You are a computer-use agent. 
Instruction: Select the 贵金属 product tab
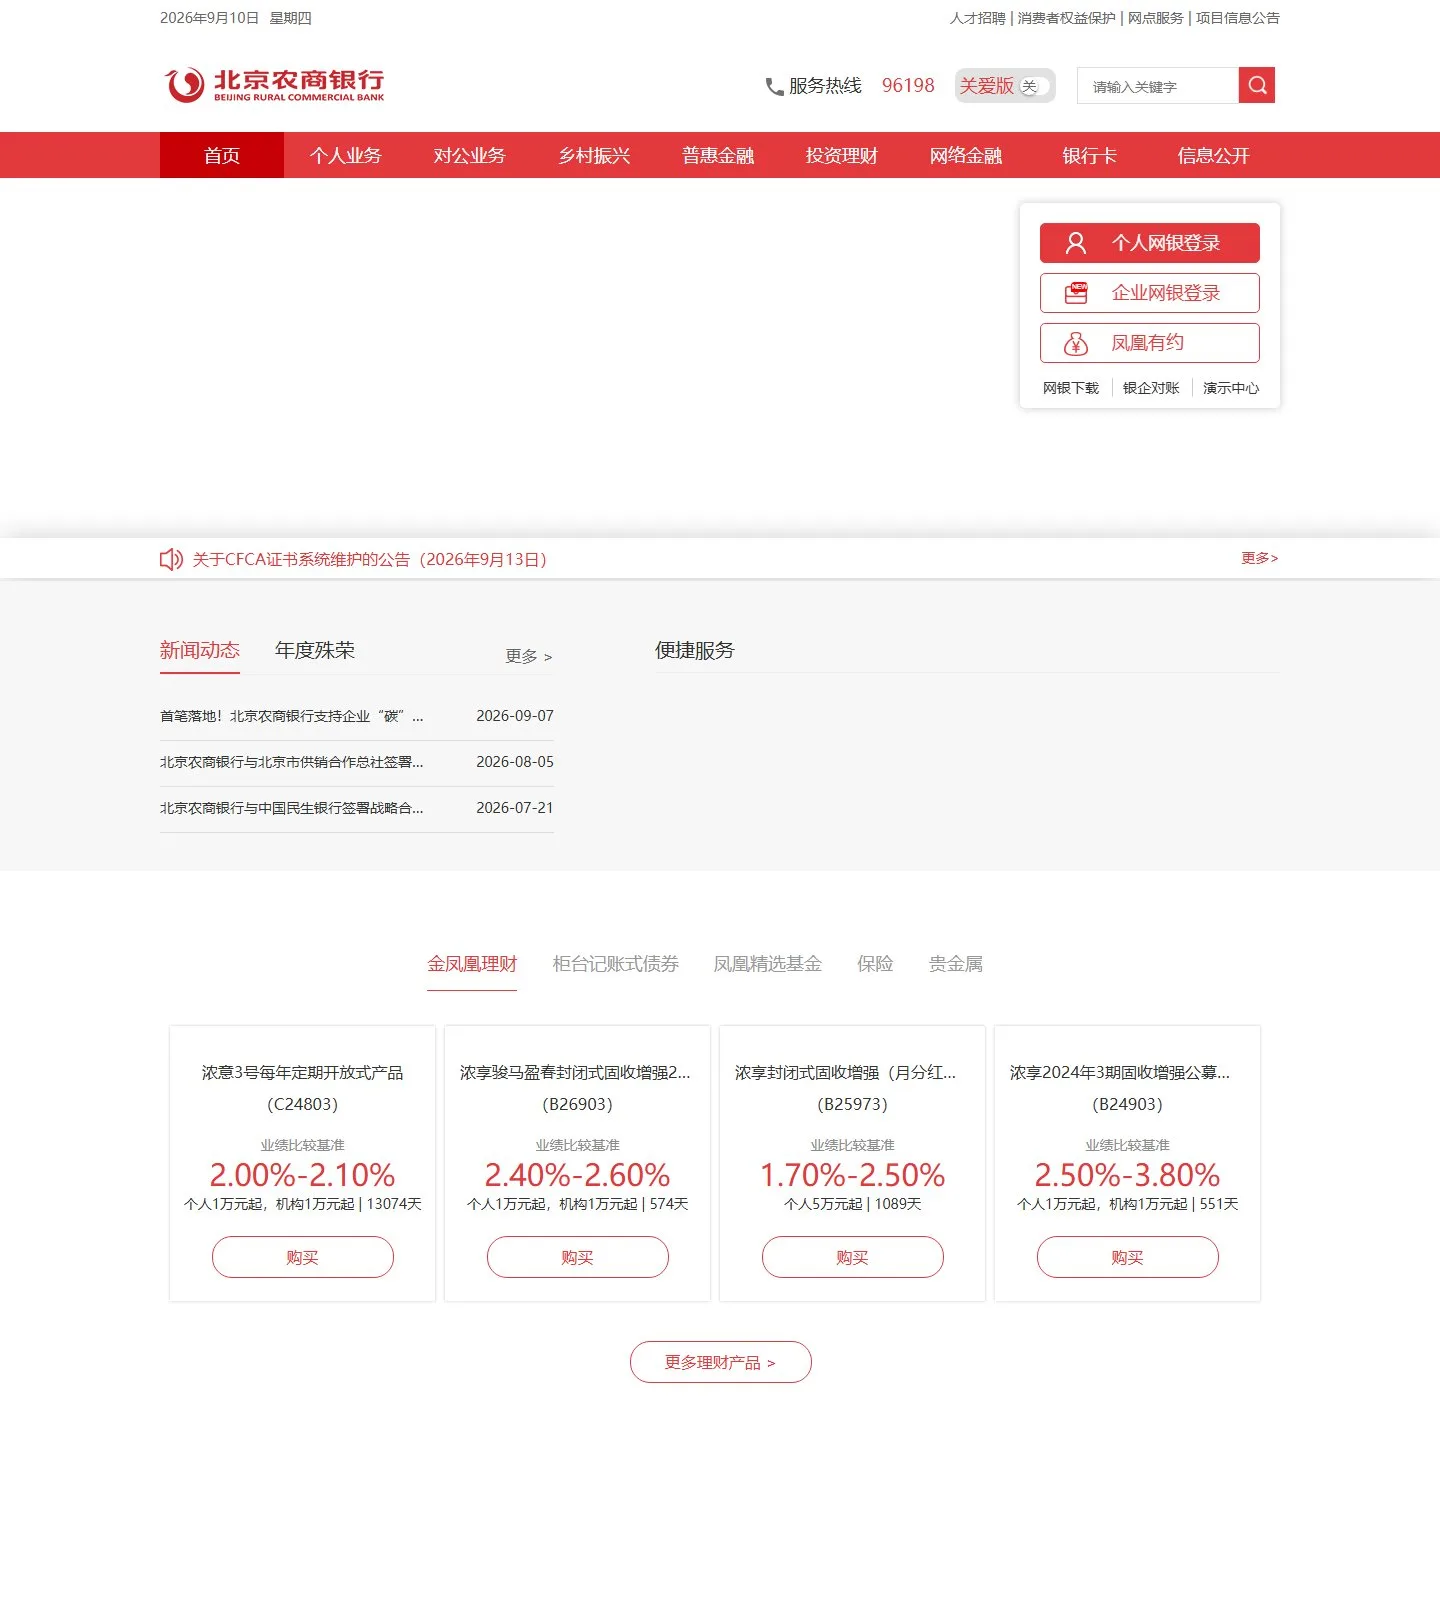pyautogui.click(x=956, y=964)
